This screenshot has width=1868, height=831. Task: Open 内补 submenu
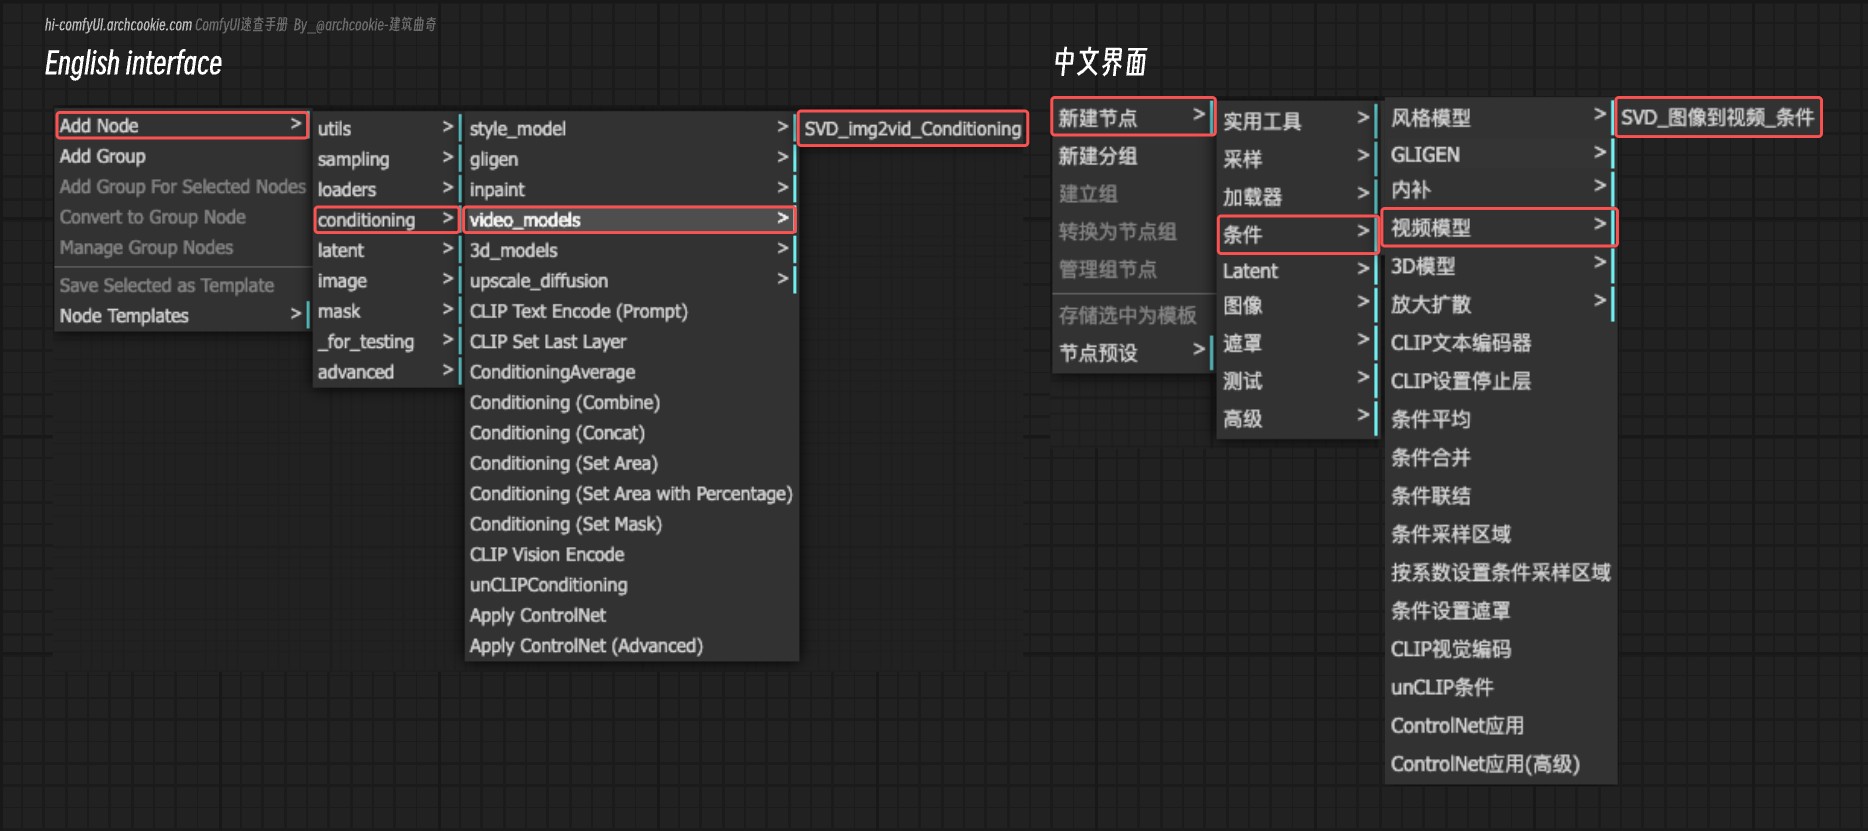point(1499,190)
